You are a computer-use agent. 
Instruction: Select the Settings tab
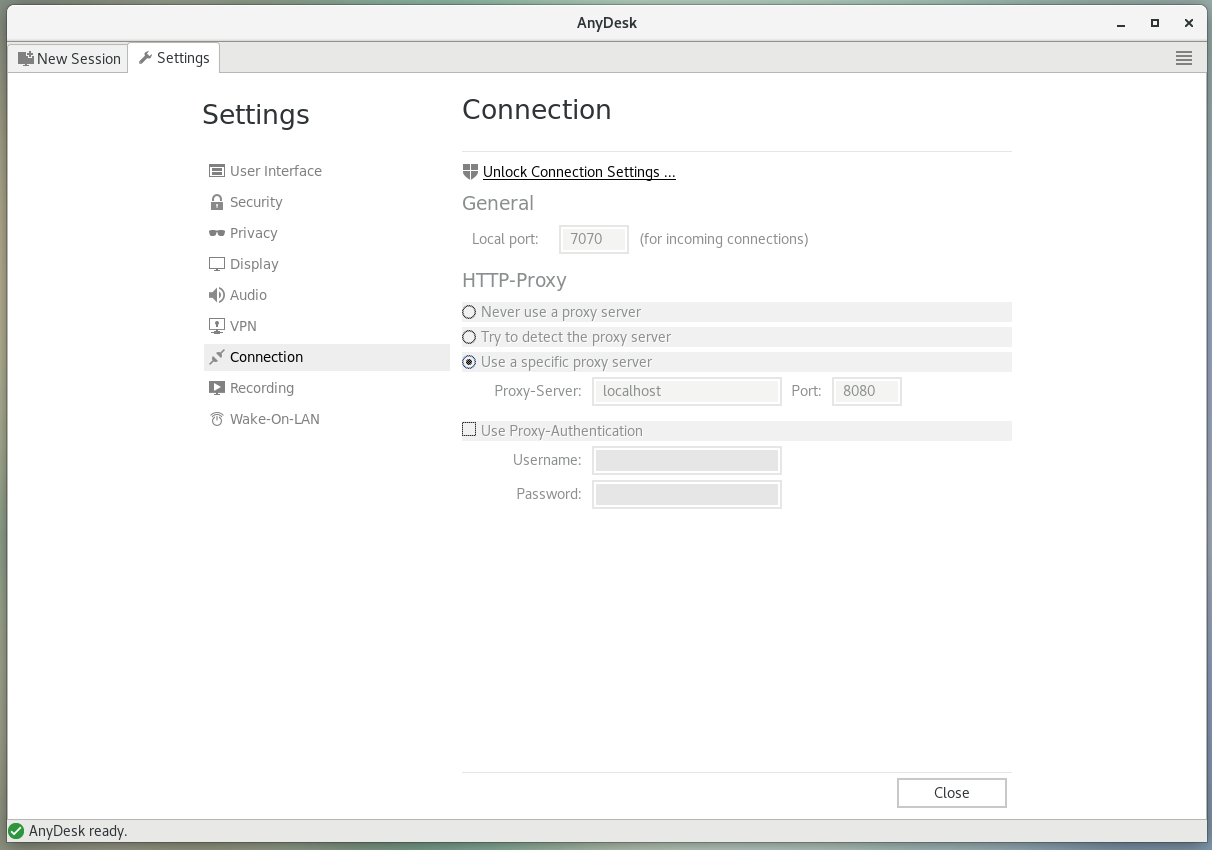[174, 57]
